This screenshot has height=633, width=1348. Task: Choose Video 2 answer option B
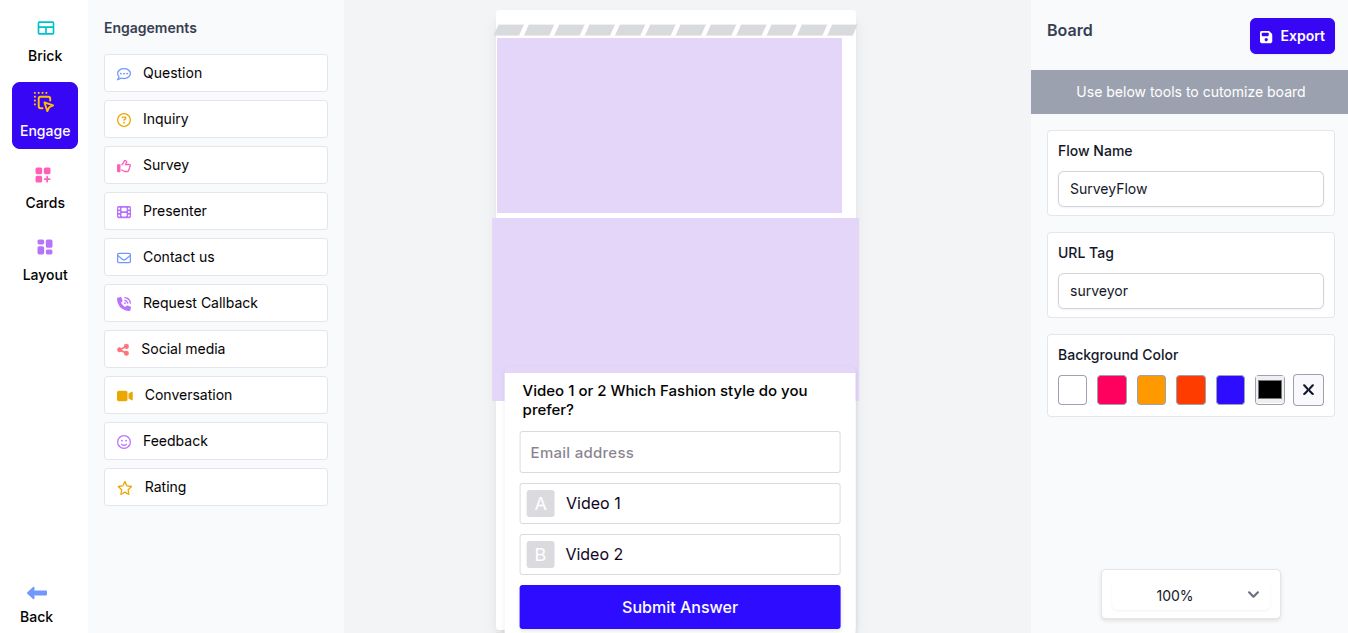(x=680, y=554)
